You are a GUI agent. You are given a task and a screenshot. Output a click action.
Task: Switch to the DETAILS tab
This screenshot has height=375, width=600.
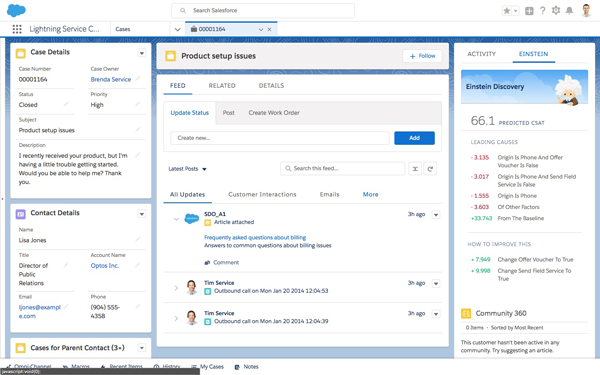click(x=271, y=86)
